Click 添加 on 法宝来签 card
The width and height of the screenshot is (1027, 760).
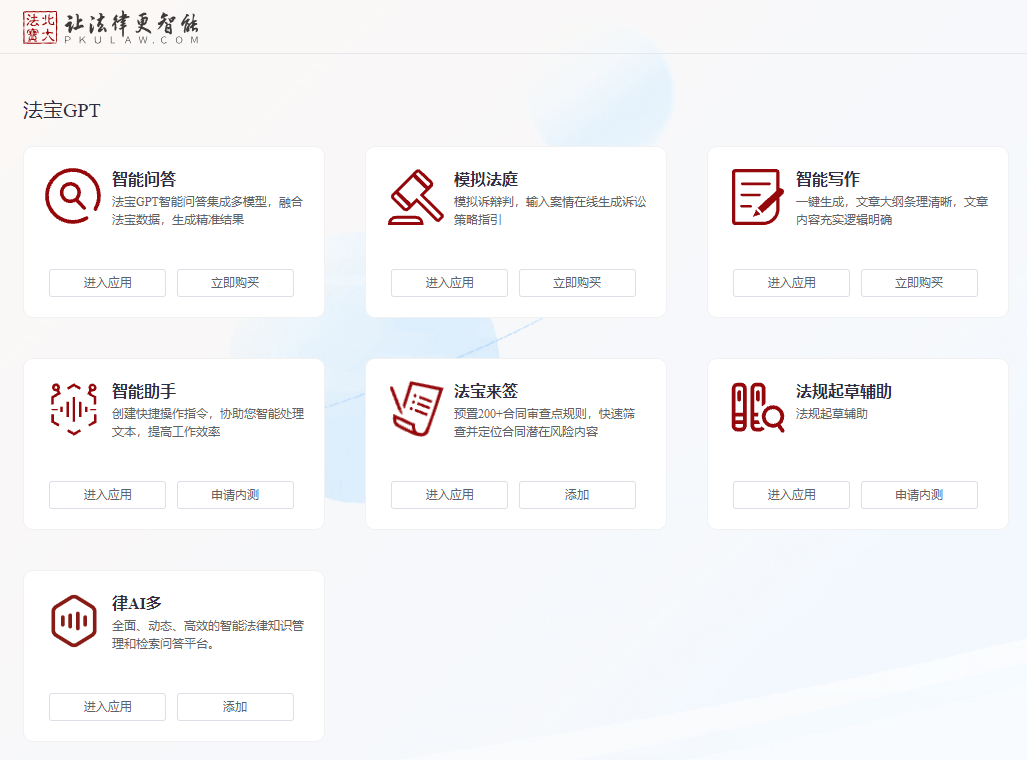pos(577,495)
